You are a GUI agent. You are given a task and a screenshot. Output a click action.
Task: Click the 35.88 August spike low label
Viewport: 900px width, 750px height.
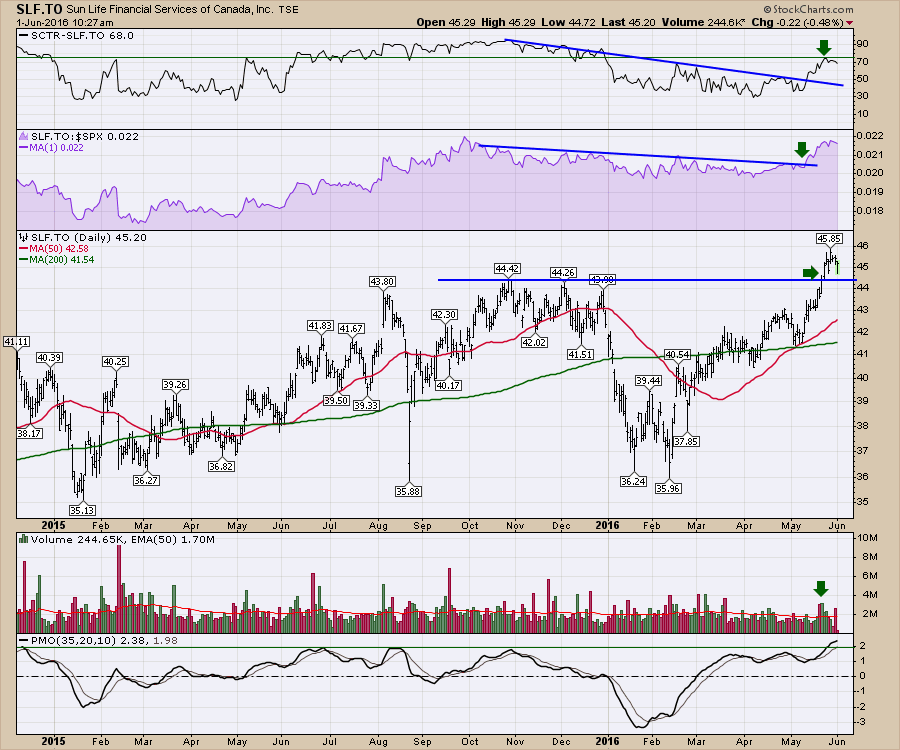(410, 490)
